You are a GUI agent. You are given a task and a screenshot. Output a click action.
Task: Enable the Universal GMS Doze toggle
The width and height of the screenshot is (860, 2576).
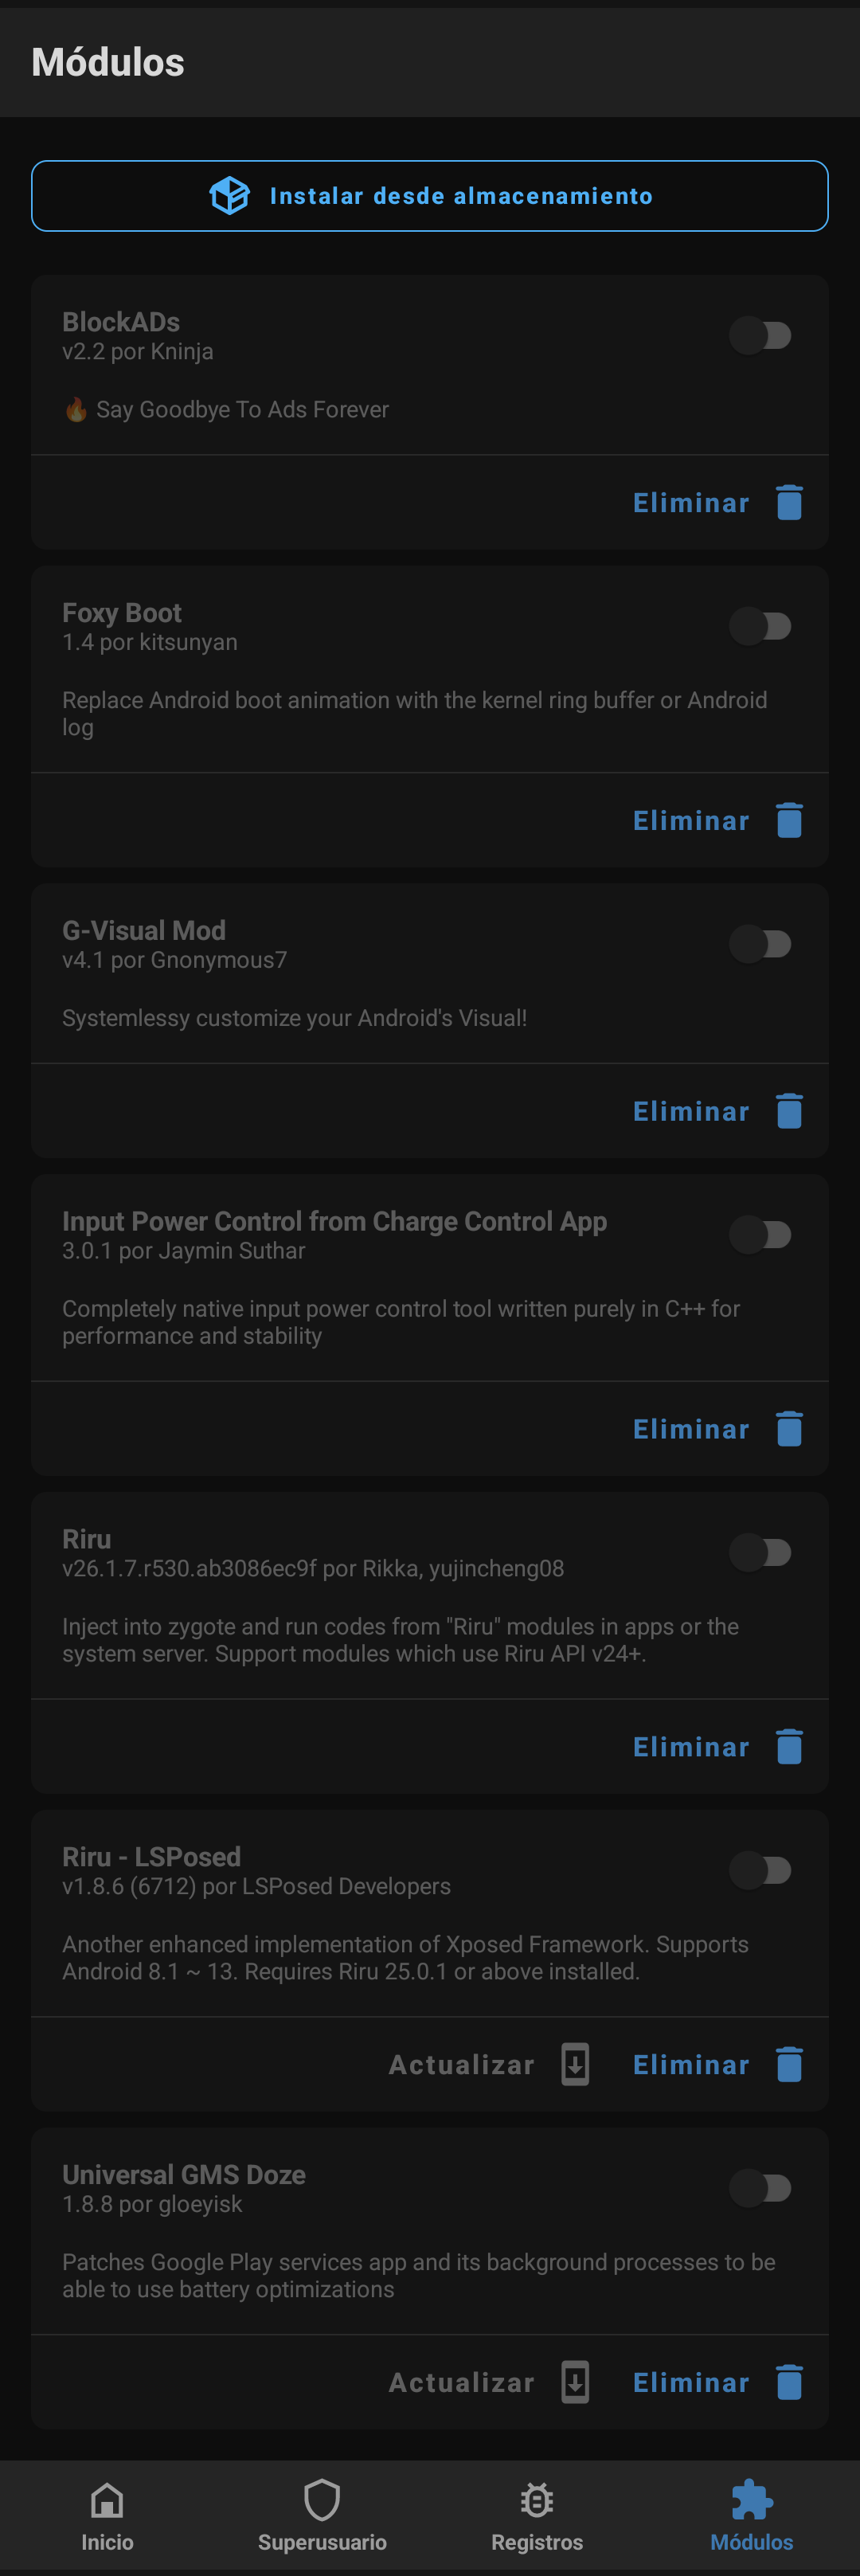point(760,2187)
